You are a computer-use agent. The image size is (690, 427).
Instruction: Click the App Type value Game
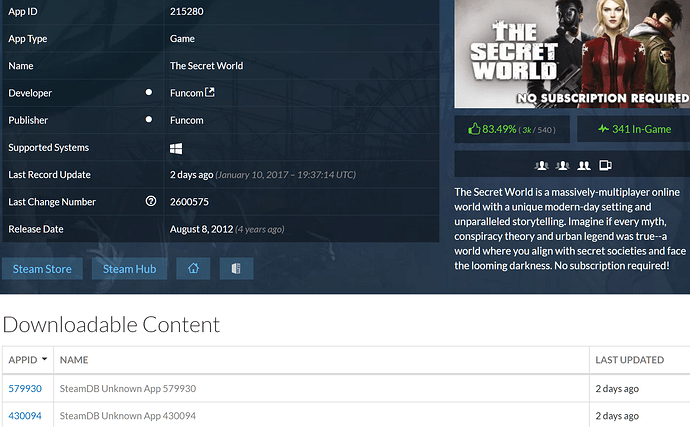182,39
